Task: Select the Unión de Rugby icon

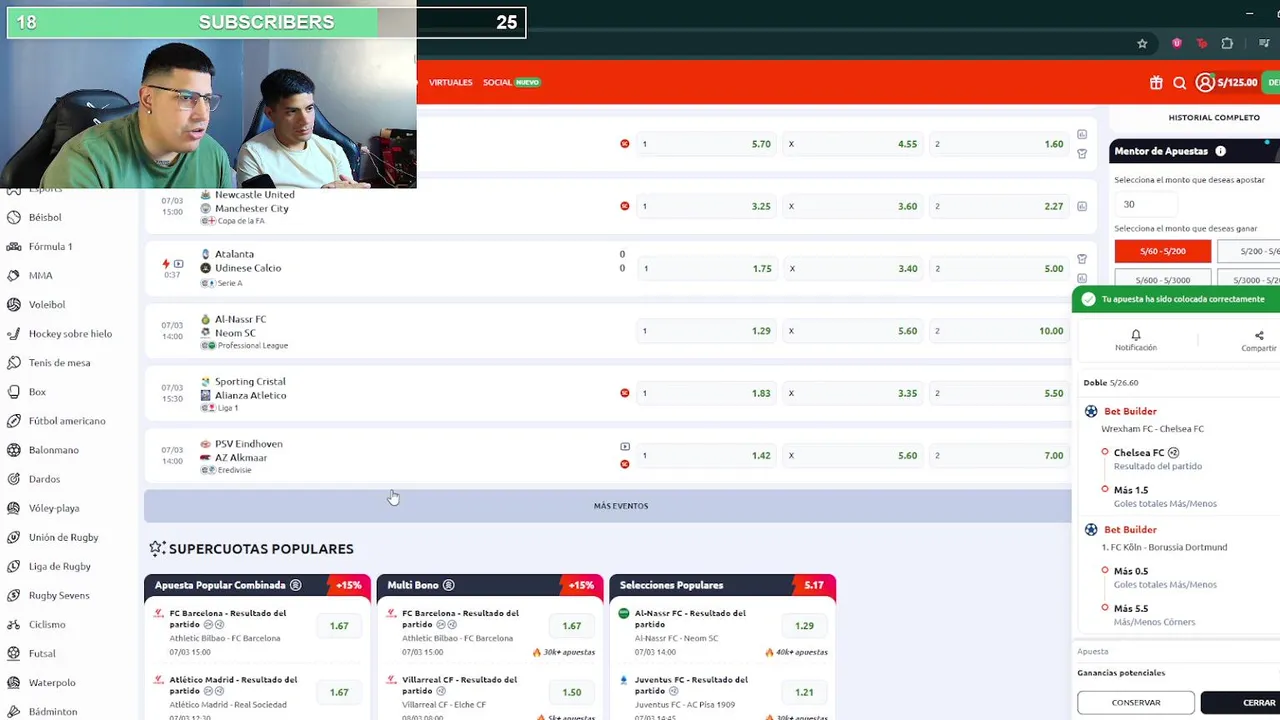Action: pyautogui.click(x=13, y=537)
